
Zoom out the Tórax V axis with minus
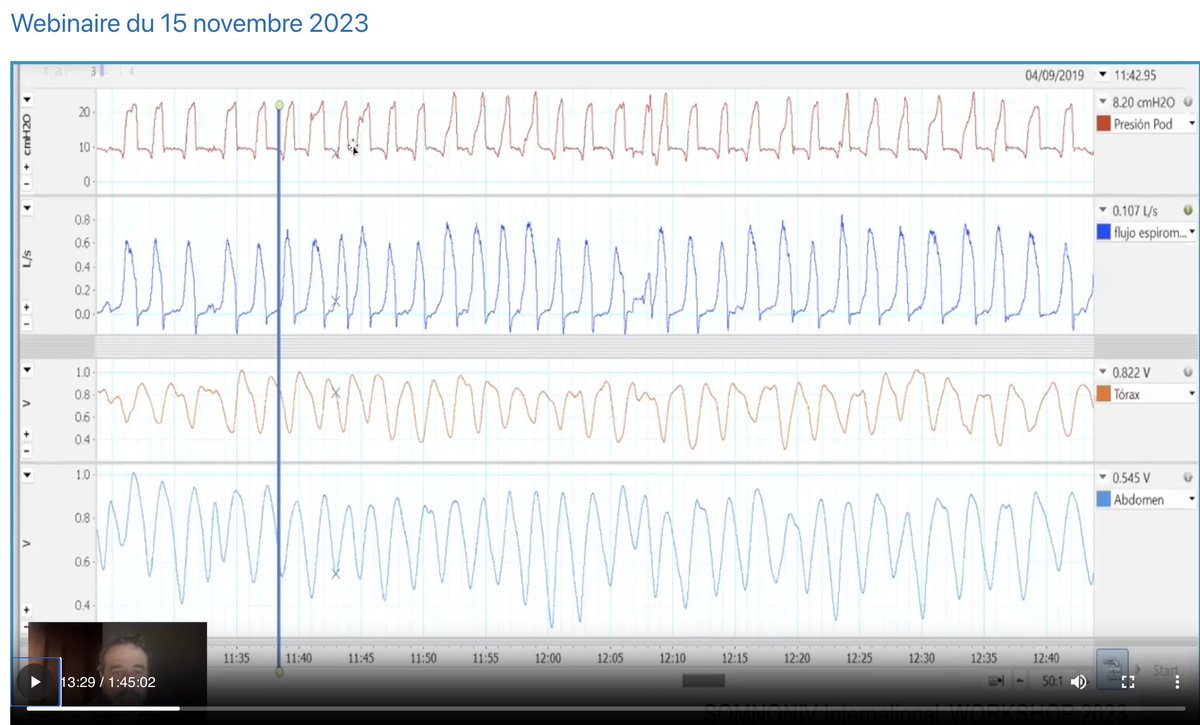pyautogui.click(x=26, y=449)
